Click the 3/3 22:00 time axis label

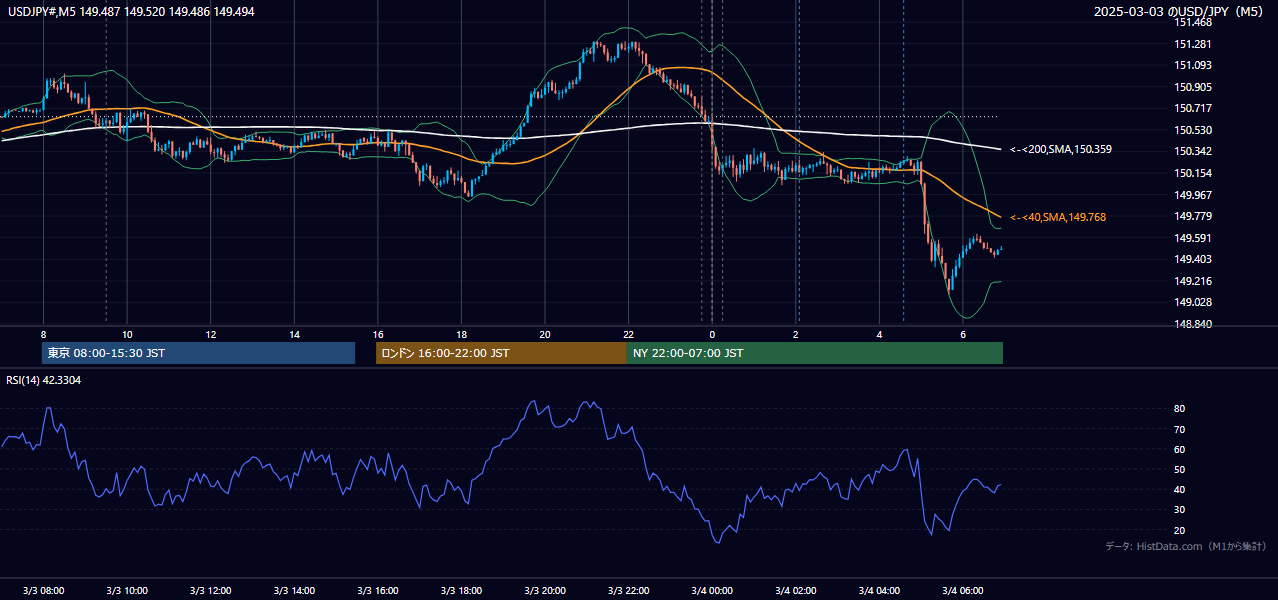[628, 591]
